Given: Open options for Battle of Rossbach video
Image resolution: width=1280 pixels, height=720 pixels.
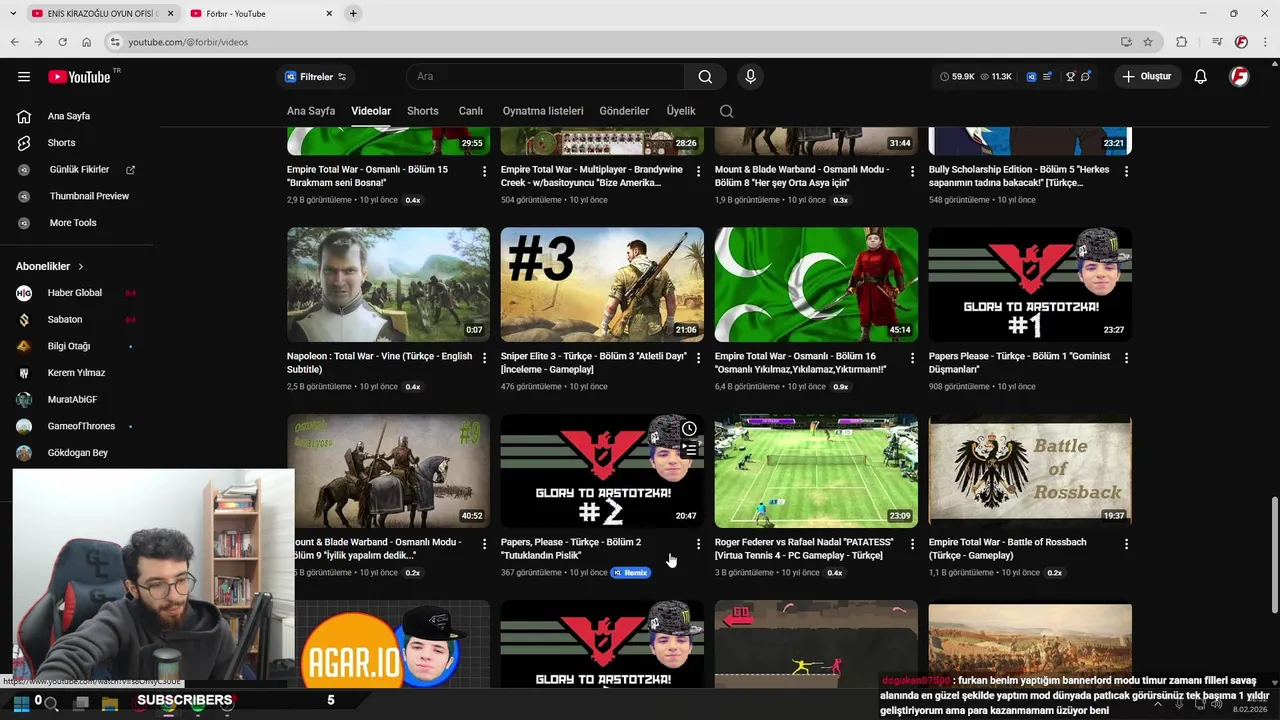Looking at the screenshot, I should 1126,544.
